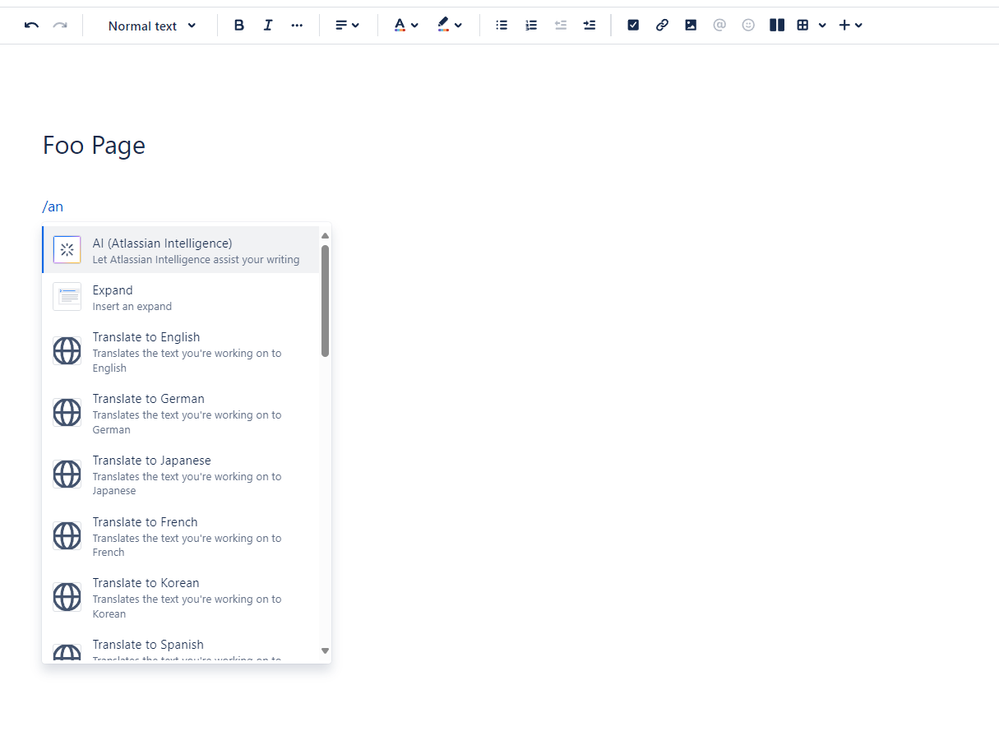999x741 pixels.
Task: Expand the highlight color chevron
Action: point(458,25)
